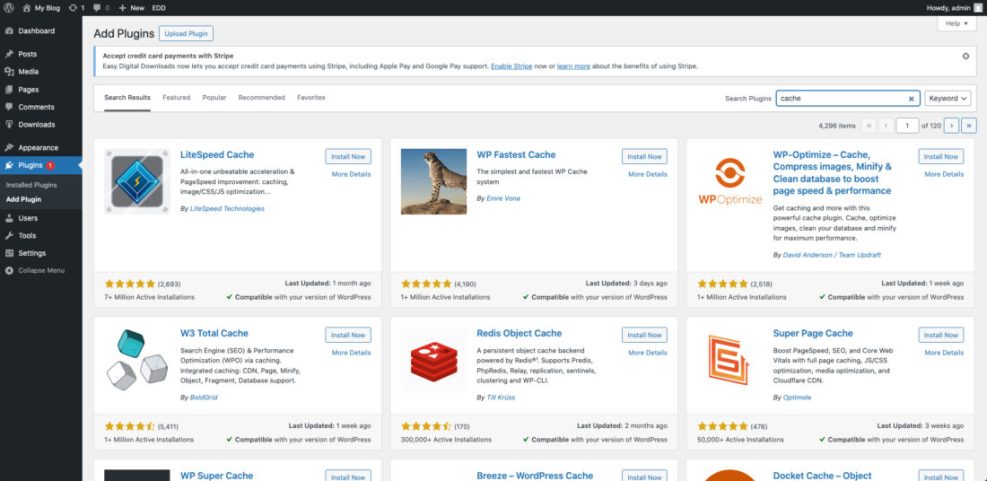Open BoldGrid author link

point(203,397)
